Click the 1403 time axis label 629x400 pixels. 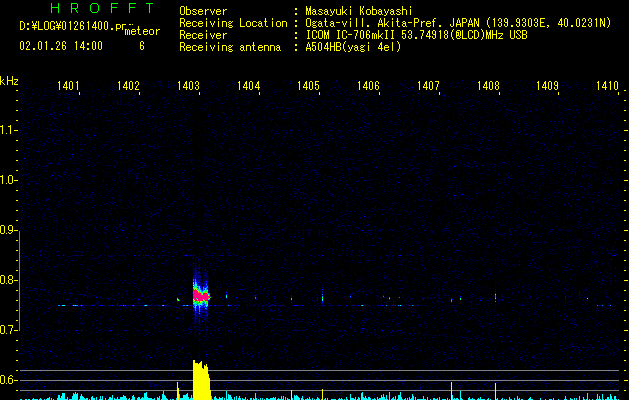[188, 85]
